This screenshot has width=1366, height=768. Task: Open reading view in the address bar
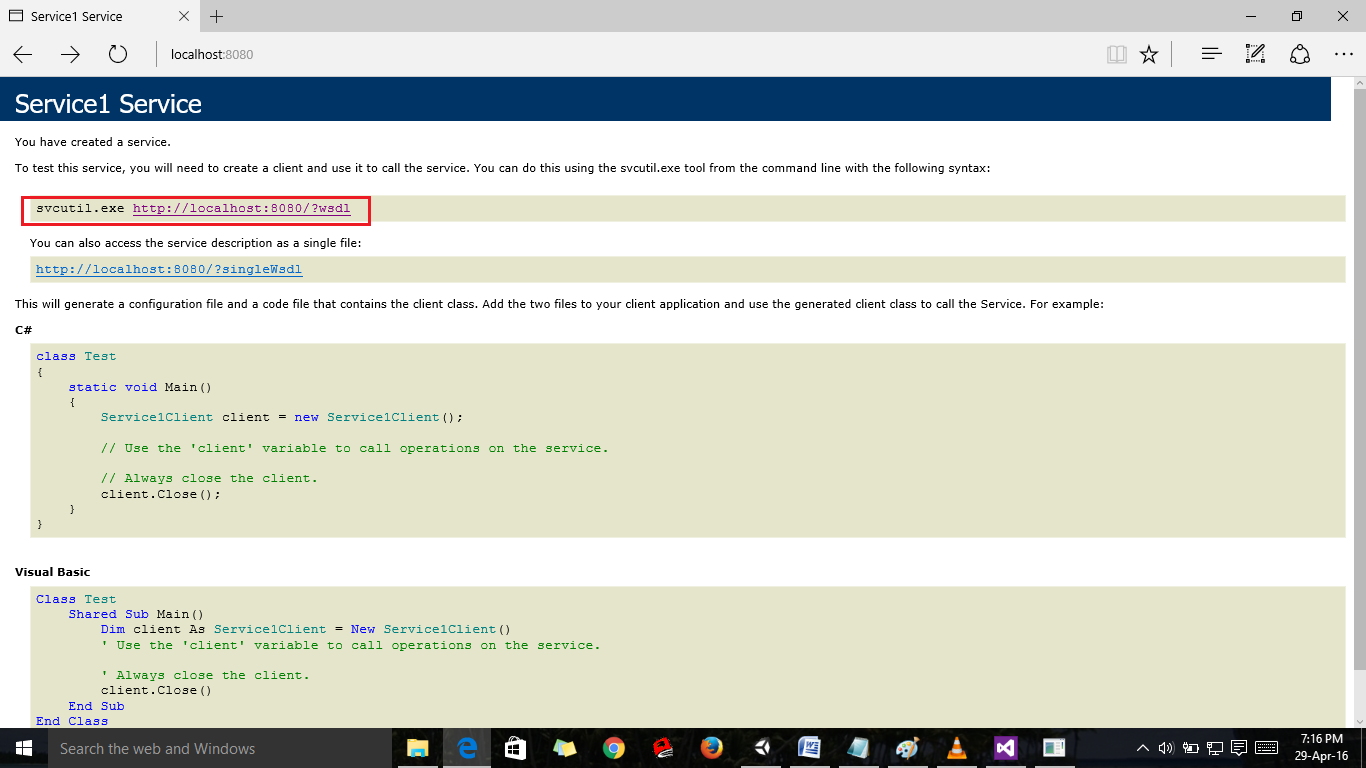pos(1117,54)
